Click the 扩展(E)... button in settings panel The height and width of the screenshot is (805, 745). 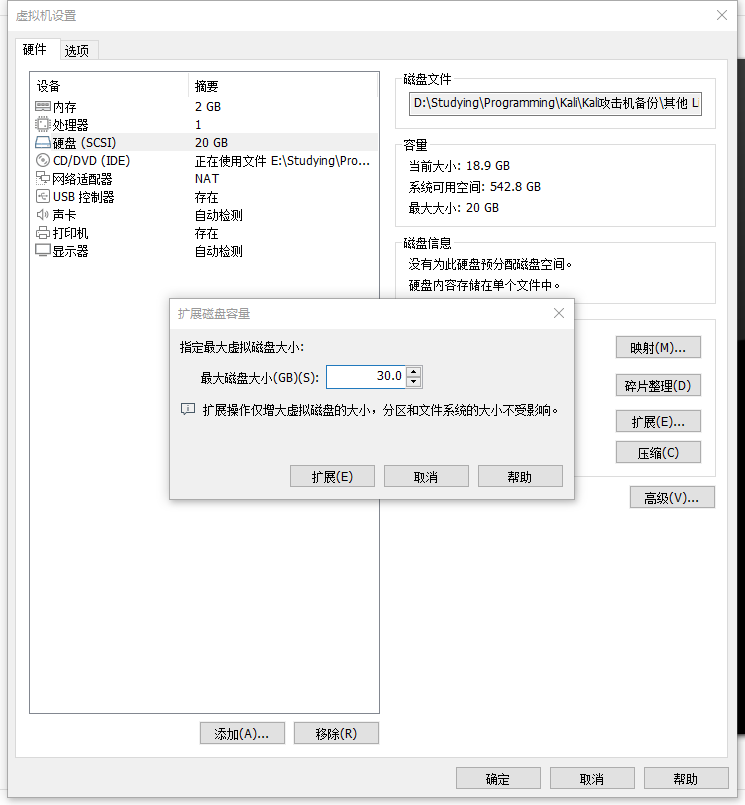point(658,421)
